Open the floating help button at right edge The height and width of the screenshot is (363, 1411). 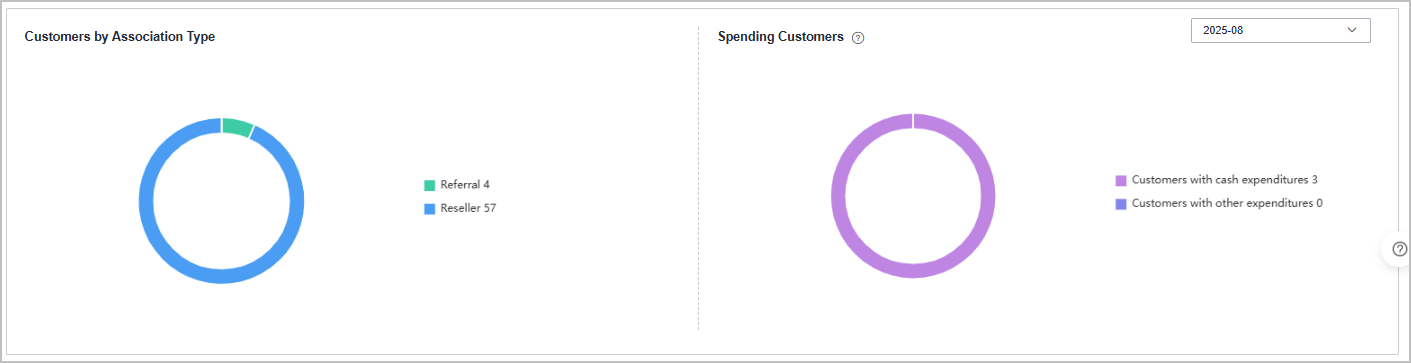1398,249
